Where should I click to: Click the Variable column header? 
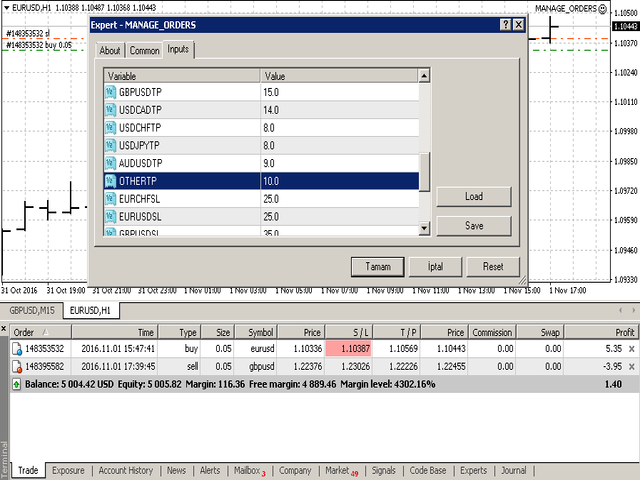point(182,76)
